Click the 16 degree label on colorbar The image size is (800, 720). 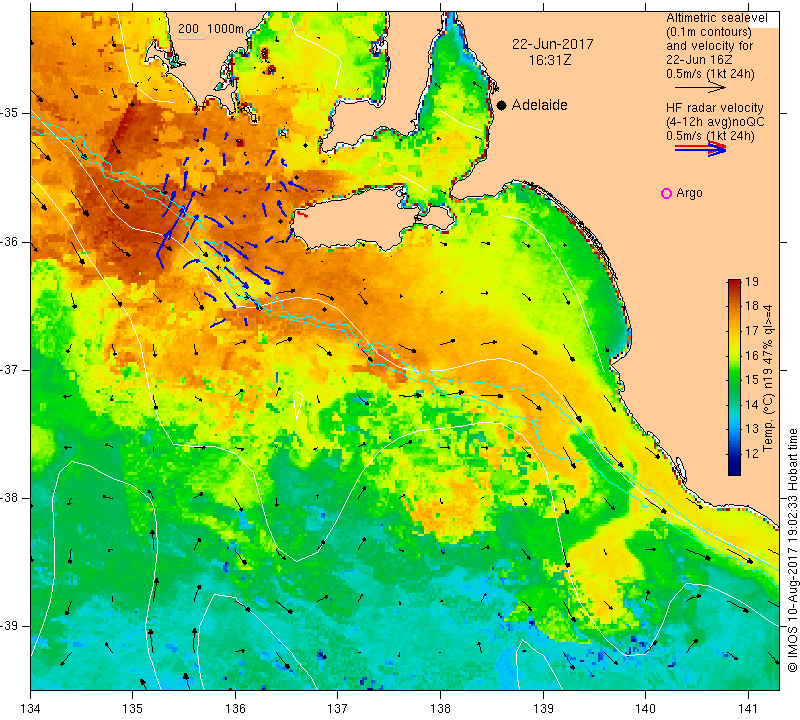752,355
